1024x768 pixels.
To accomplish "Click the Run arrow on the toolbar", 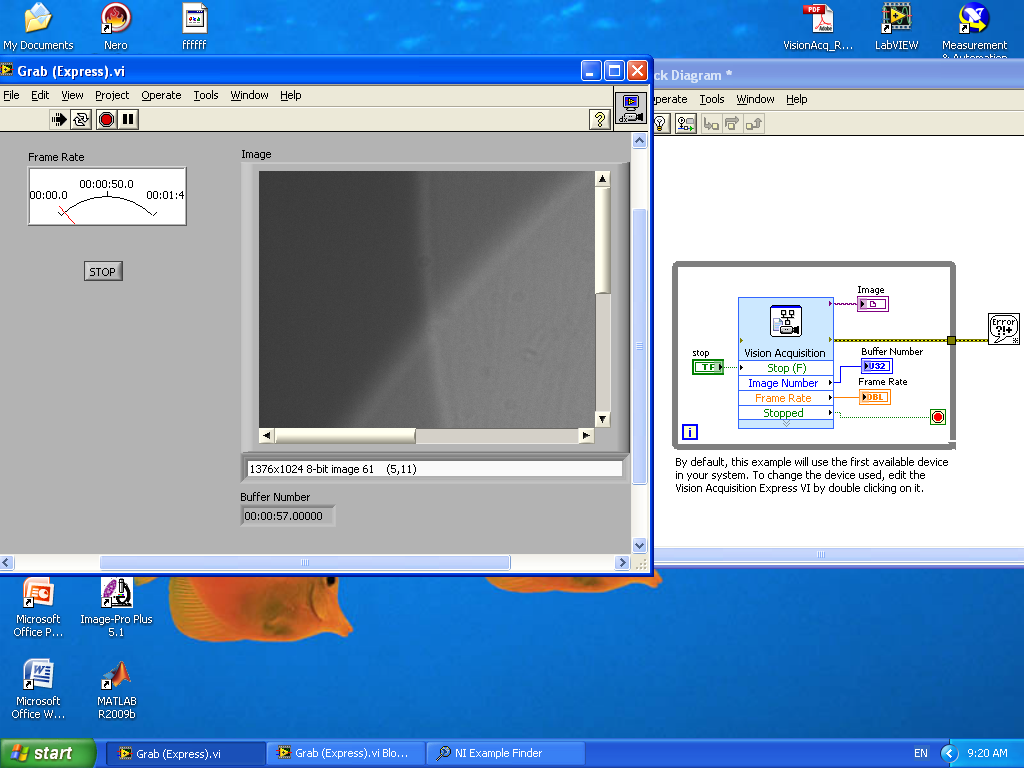I will click(61, 119).
